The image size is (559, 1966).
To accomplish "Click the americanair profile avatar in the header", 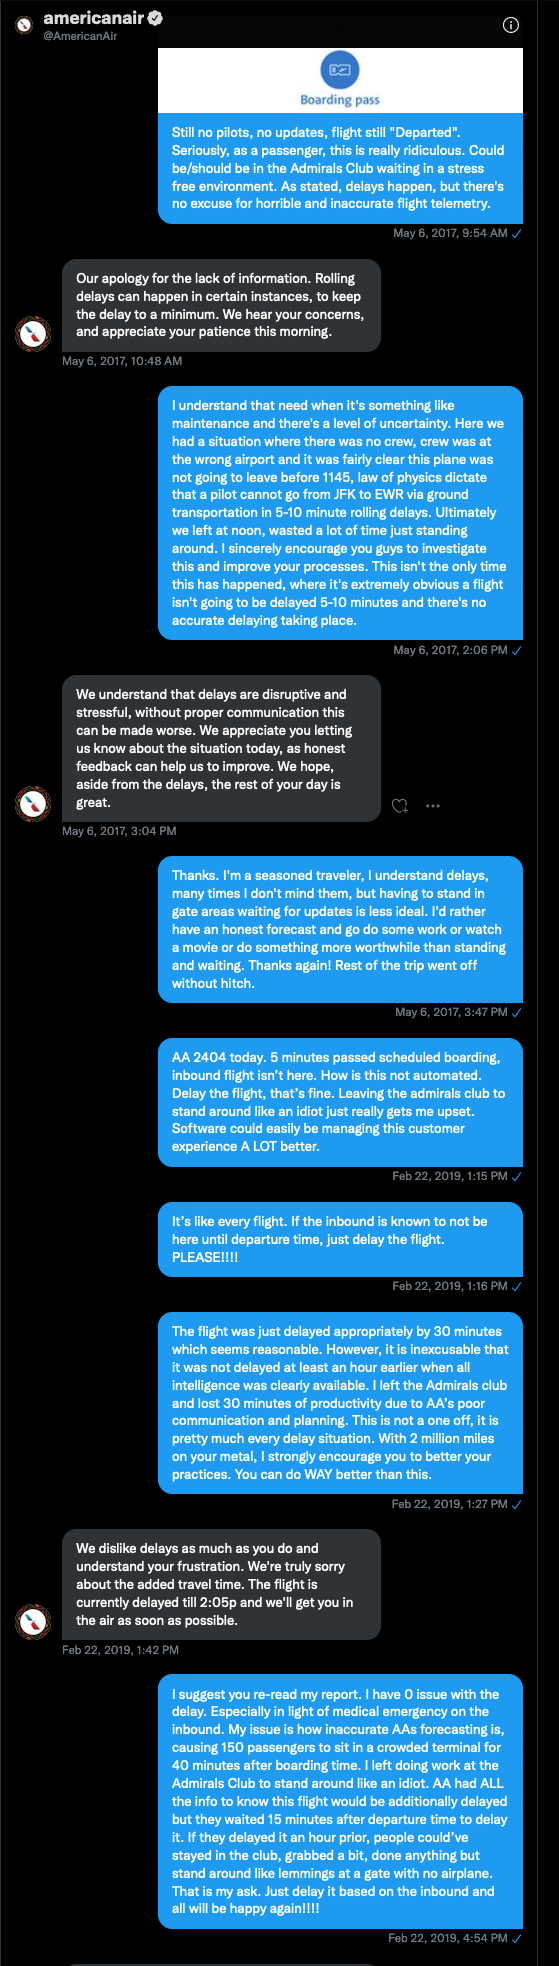I will [26, 25].
